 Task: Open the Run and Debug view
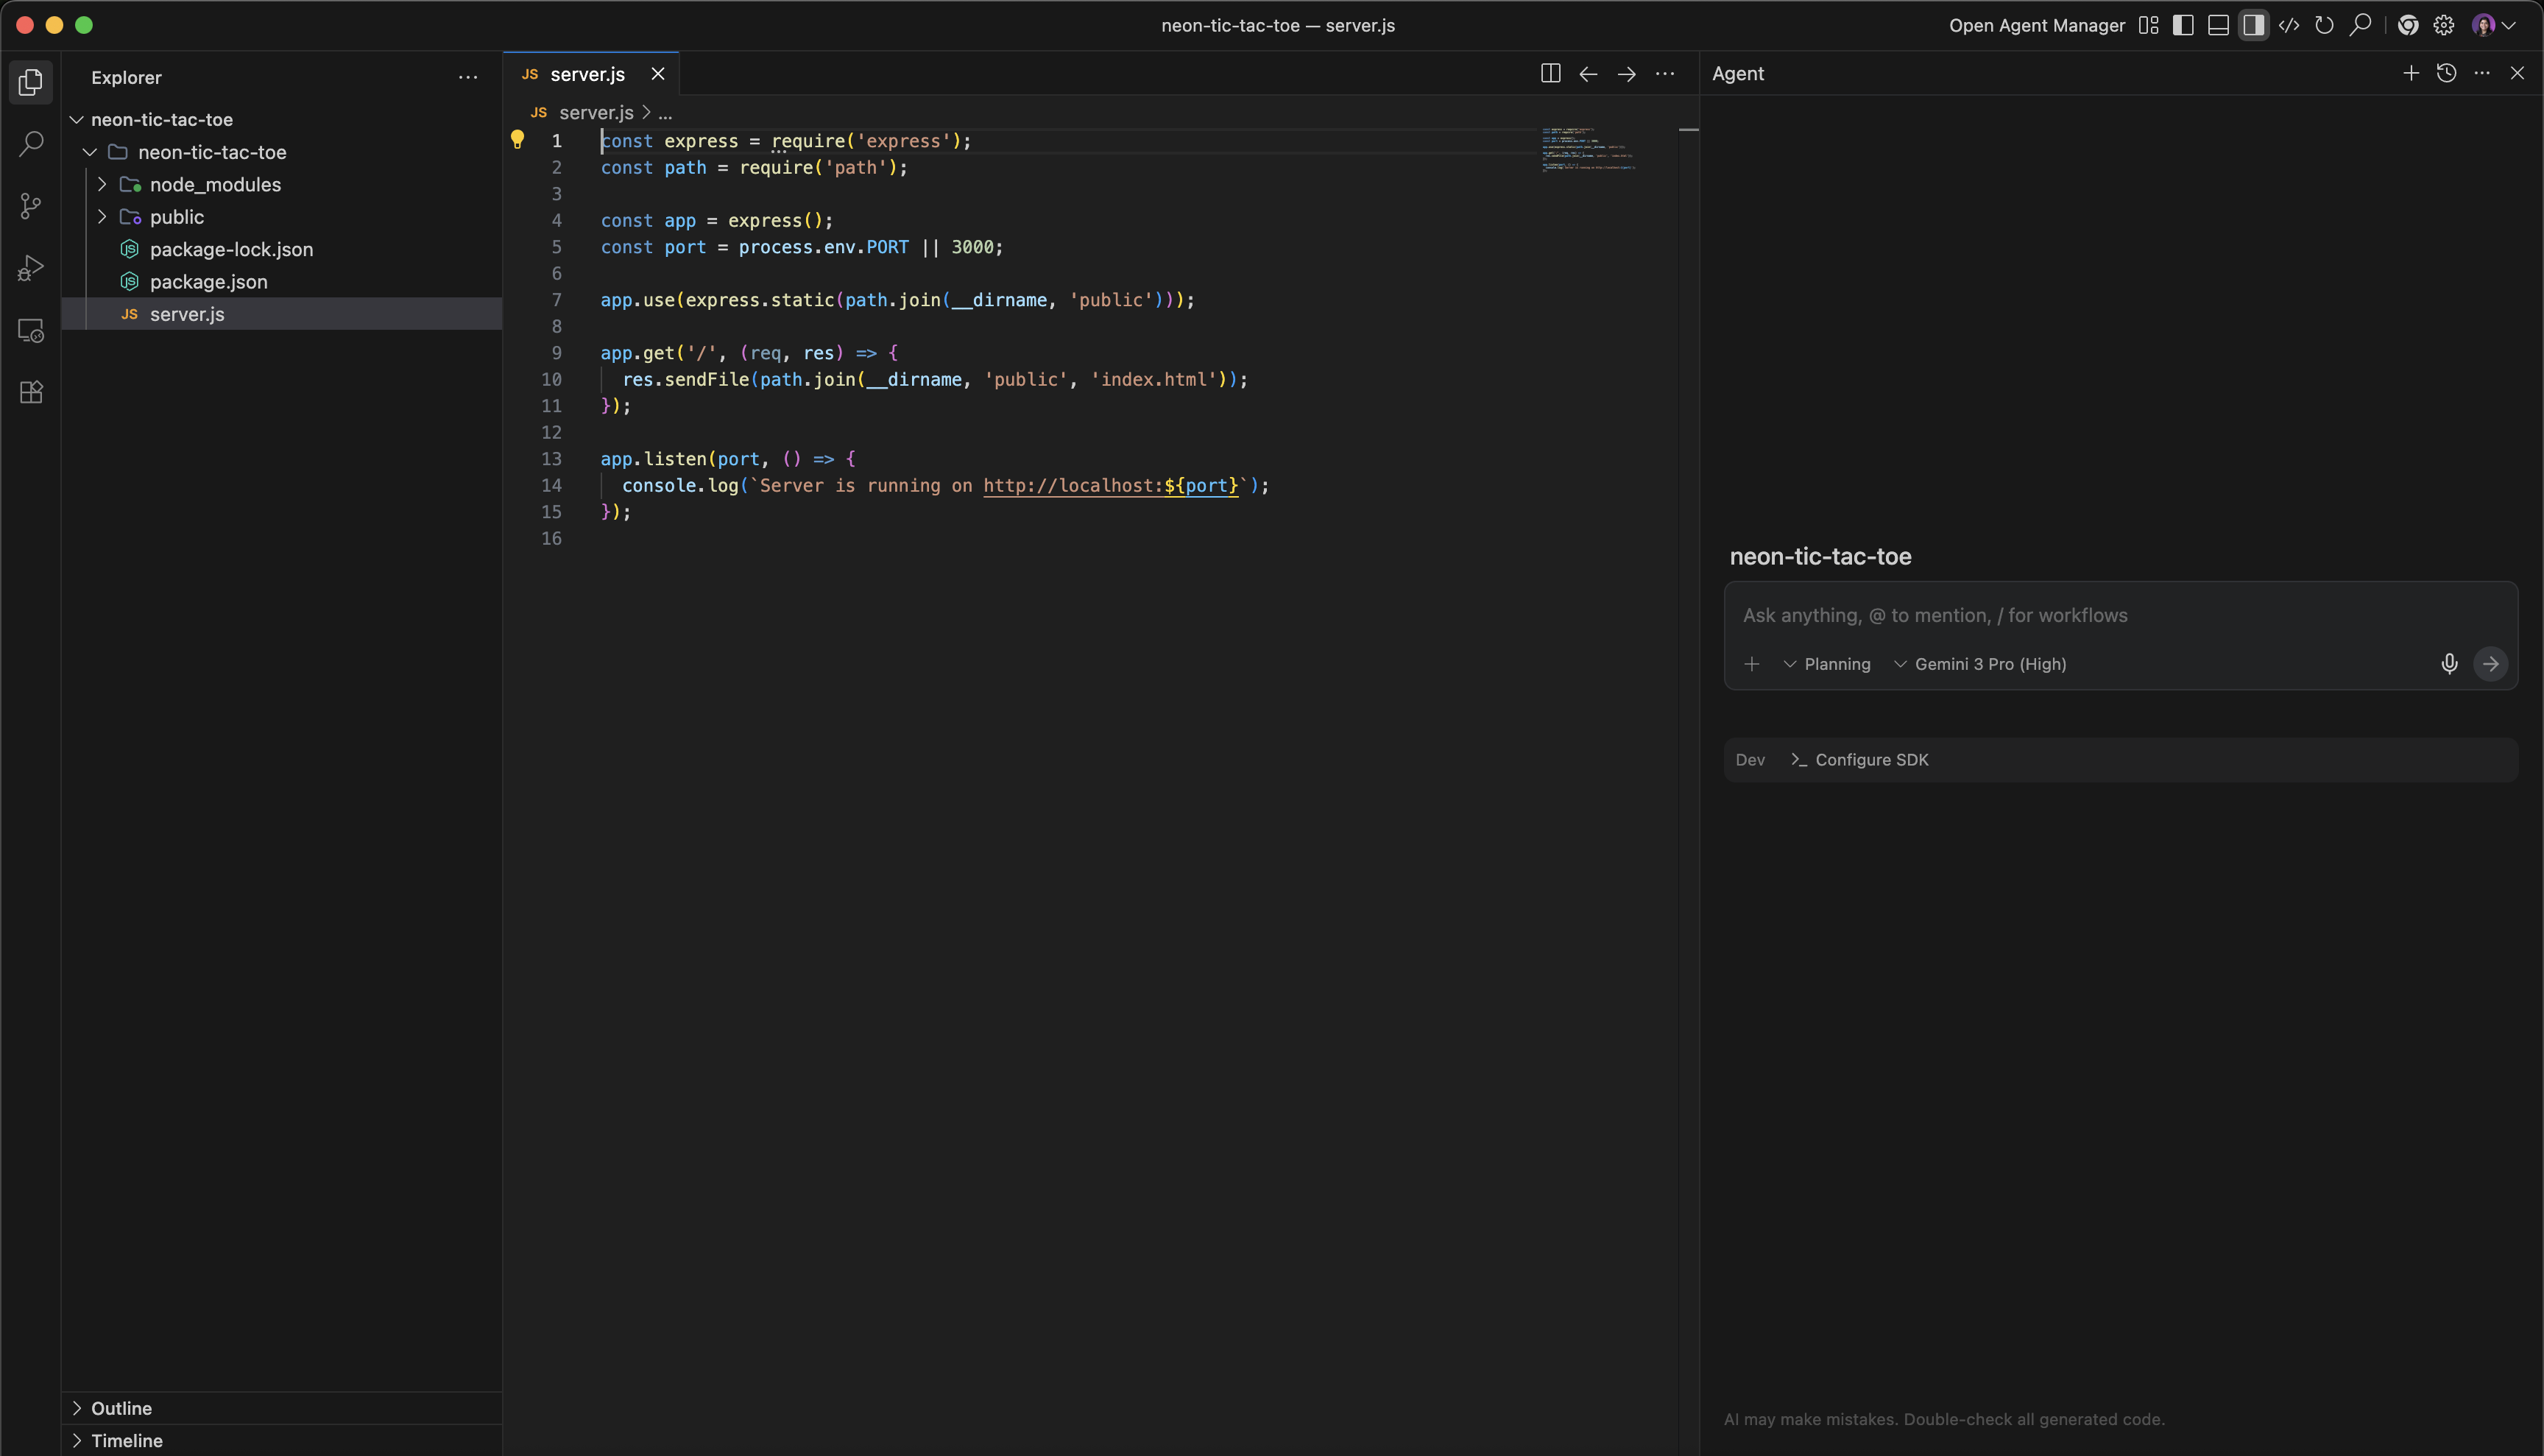click(31, 267)
